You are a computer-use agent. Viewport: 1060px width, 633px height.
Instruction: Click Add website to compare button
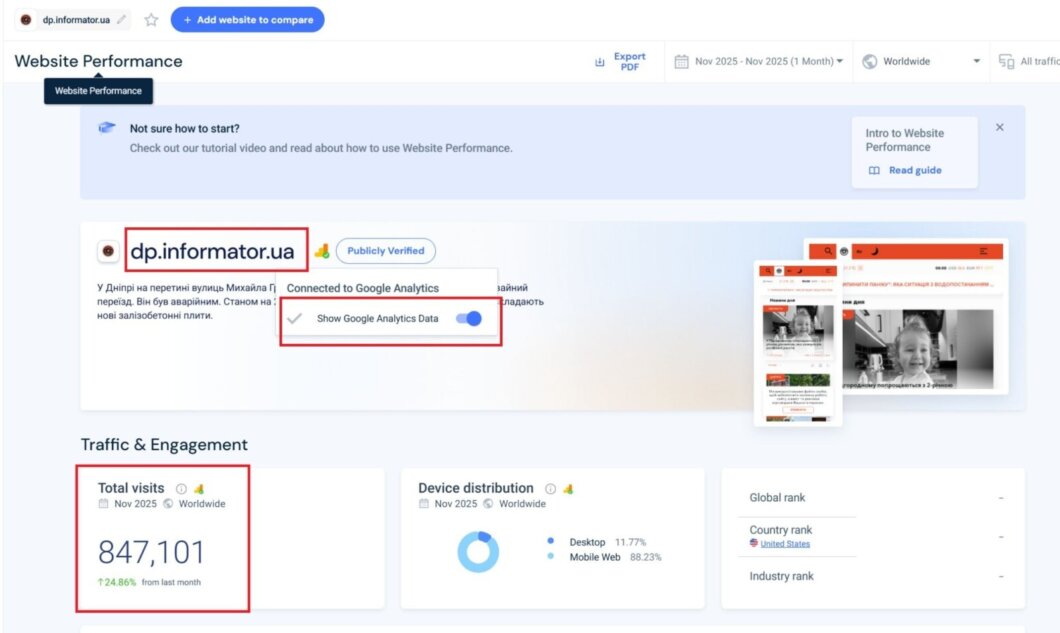click(x=247, y=20)
